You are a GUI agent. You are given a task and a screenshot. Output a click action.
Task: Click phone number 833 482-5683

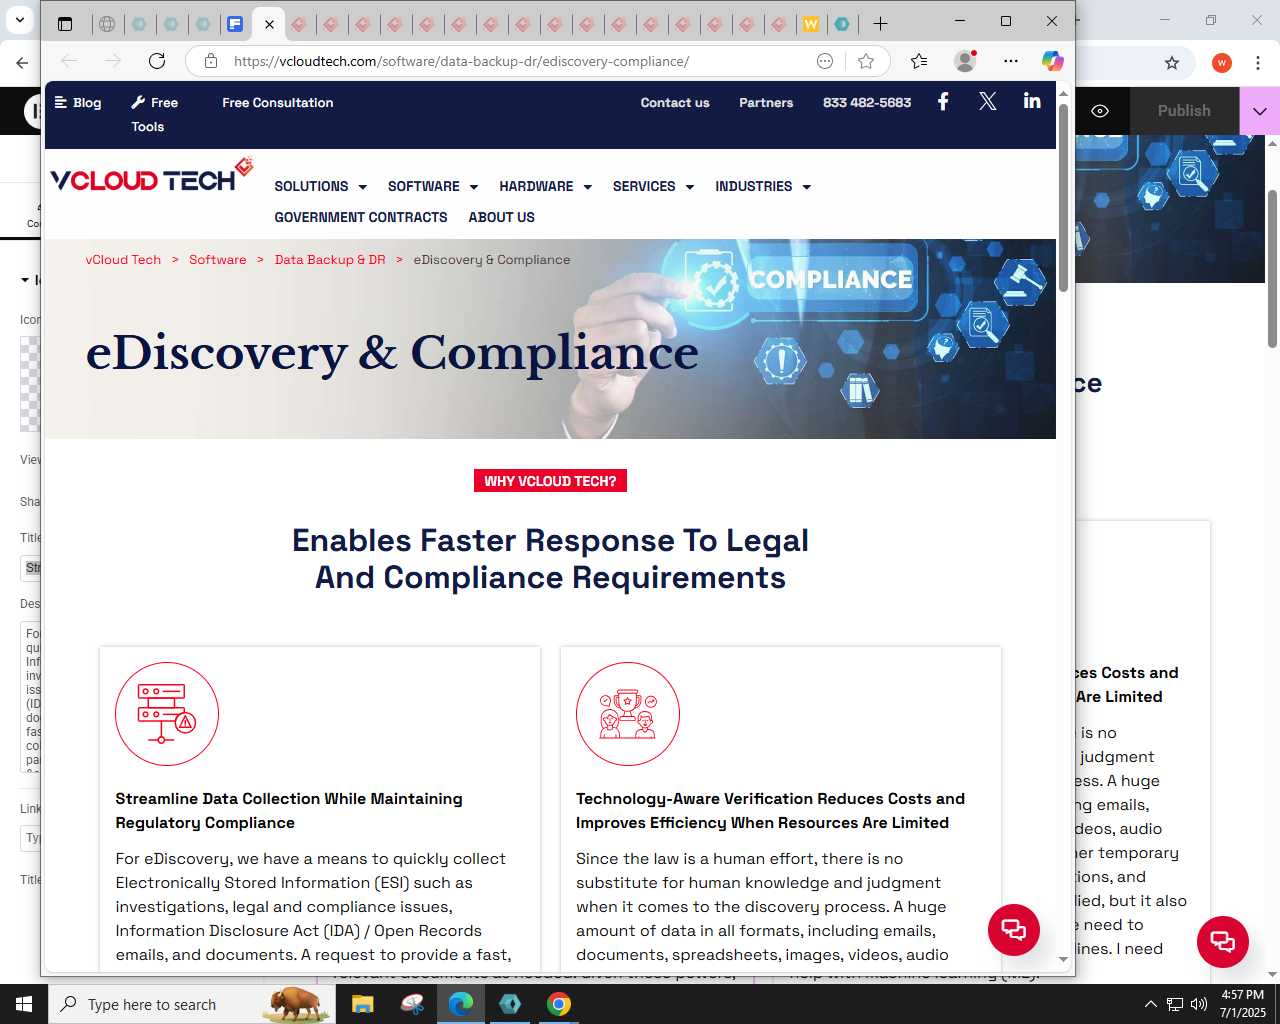coord(867,102)
